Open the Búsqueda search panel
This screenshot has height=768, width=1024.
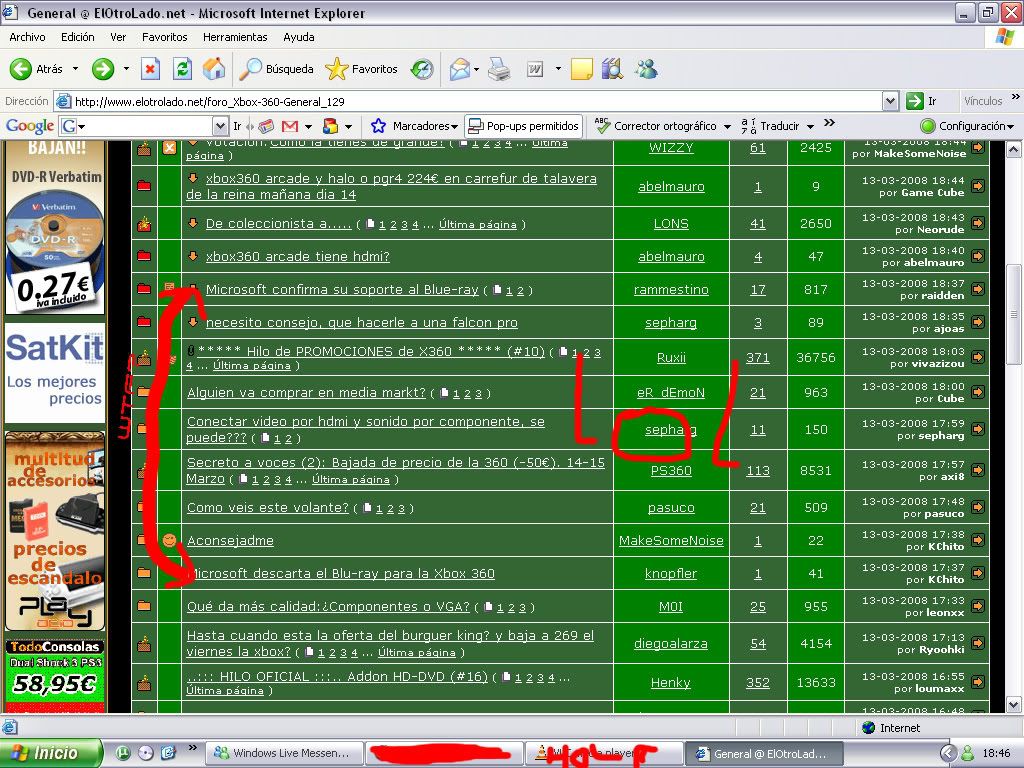(276, 69)
